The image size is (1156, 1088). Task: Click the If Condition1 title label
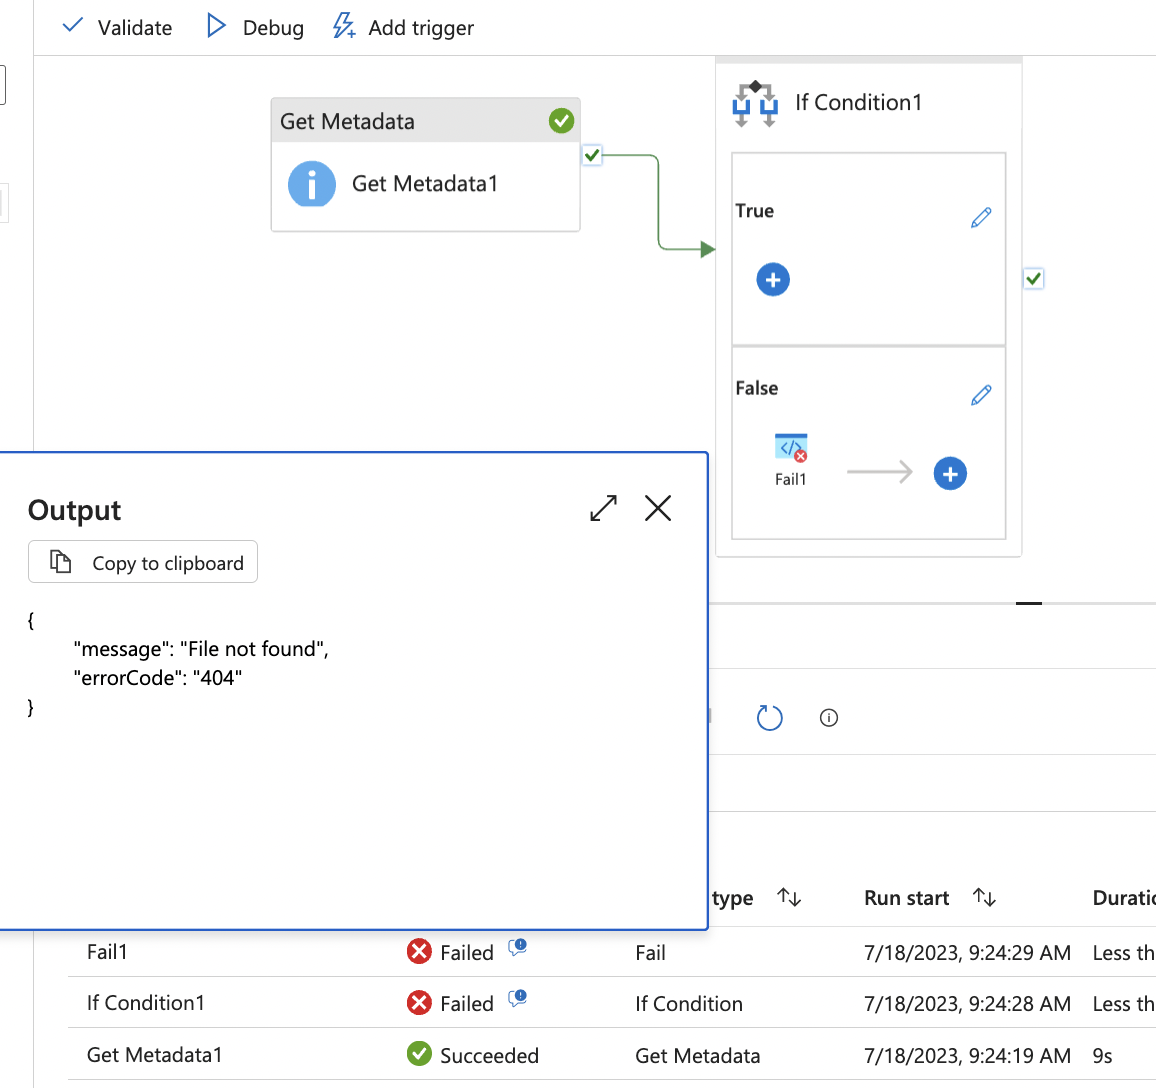[x=858, y=102]
